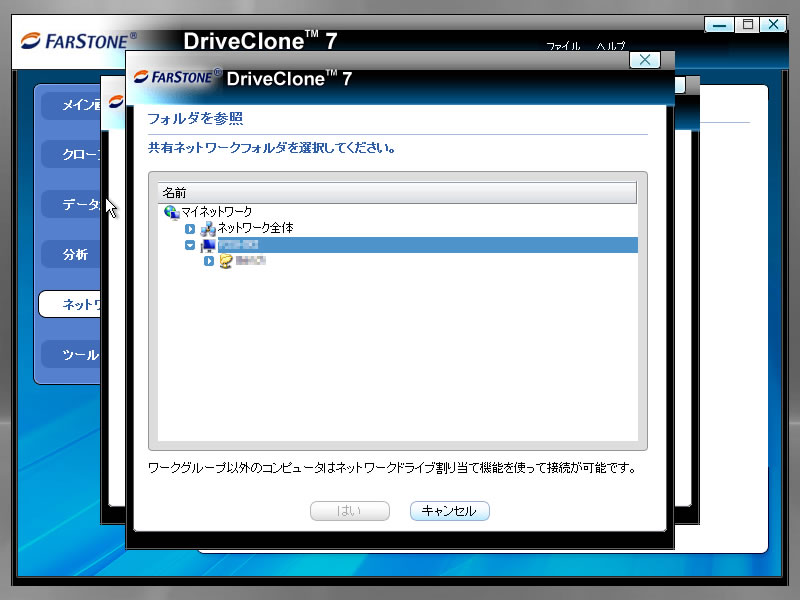Viewport: 800px width, 600px height.
Task: Close the DriveClone main window
Action: pyautogui.click(x=773, y=24)
